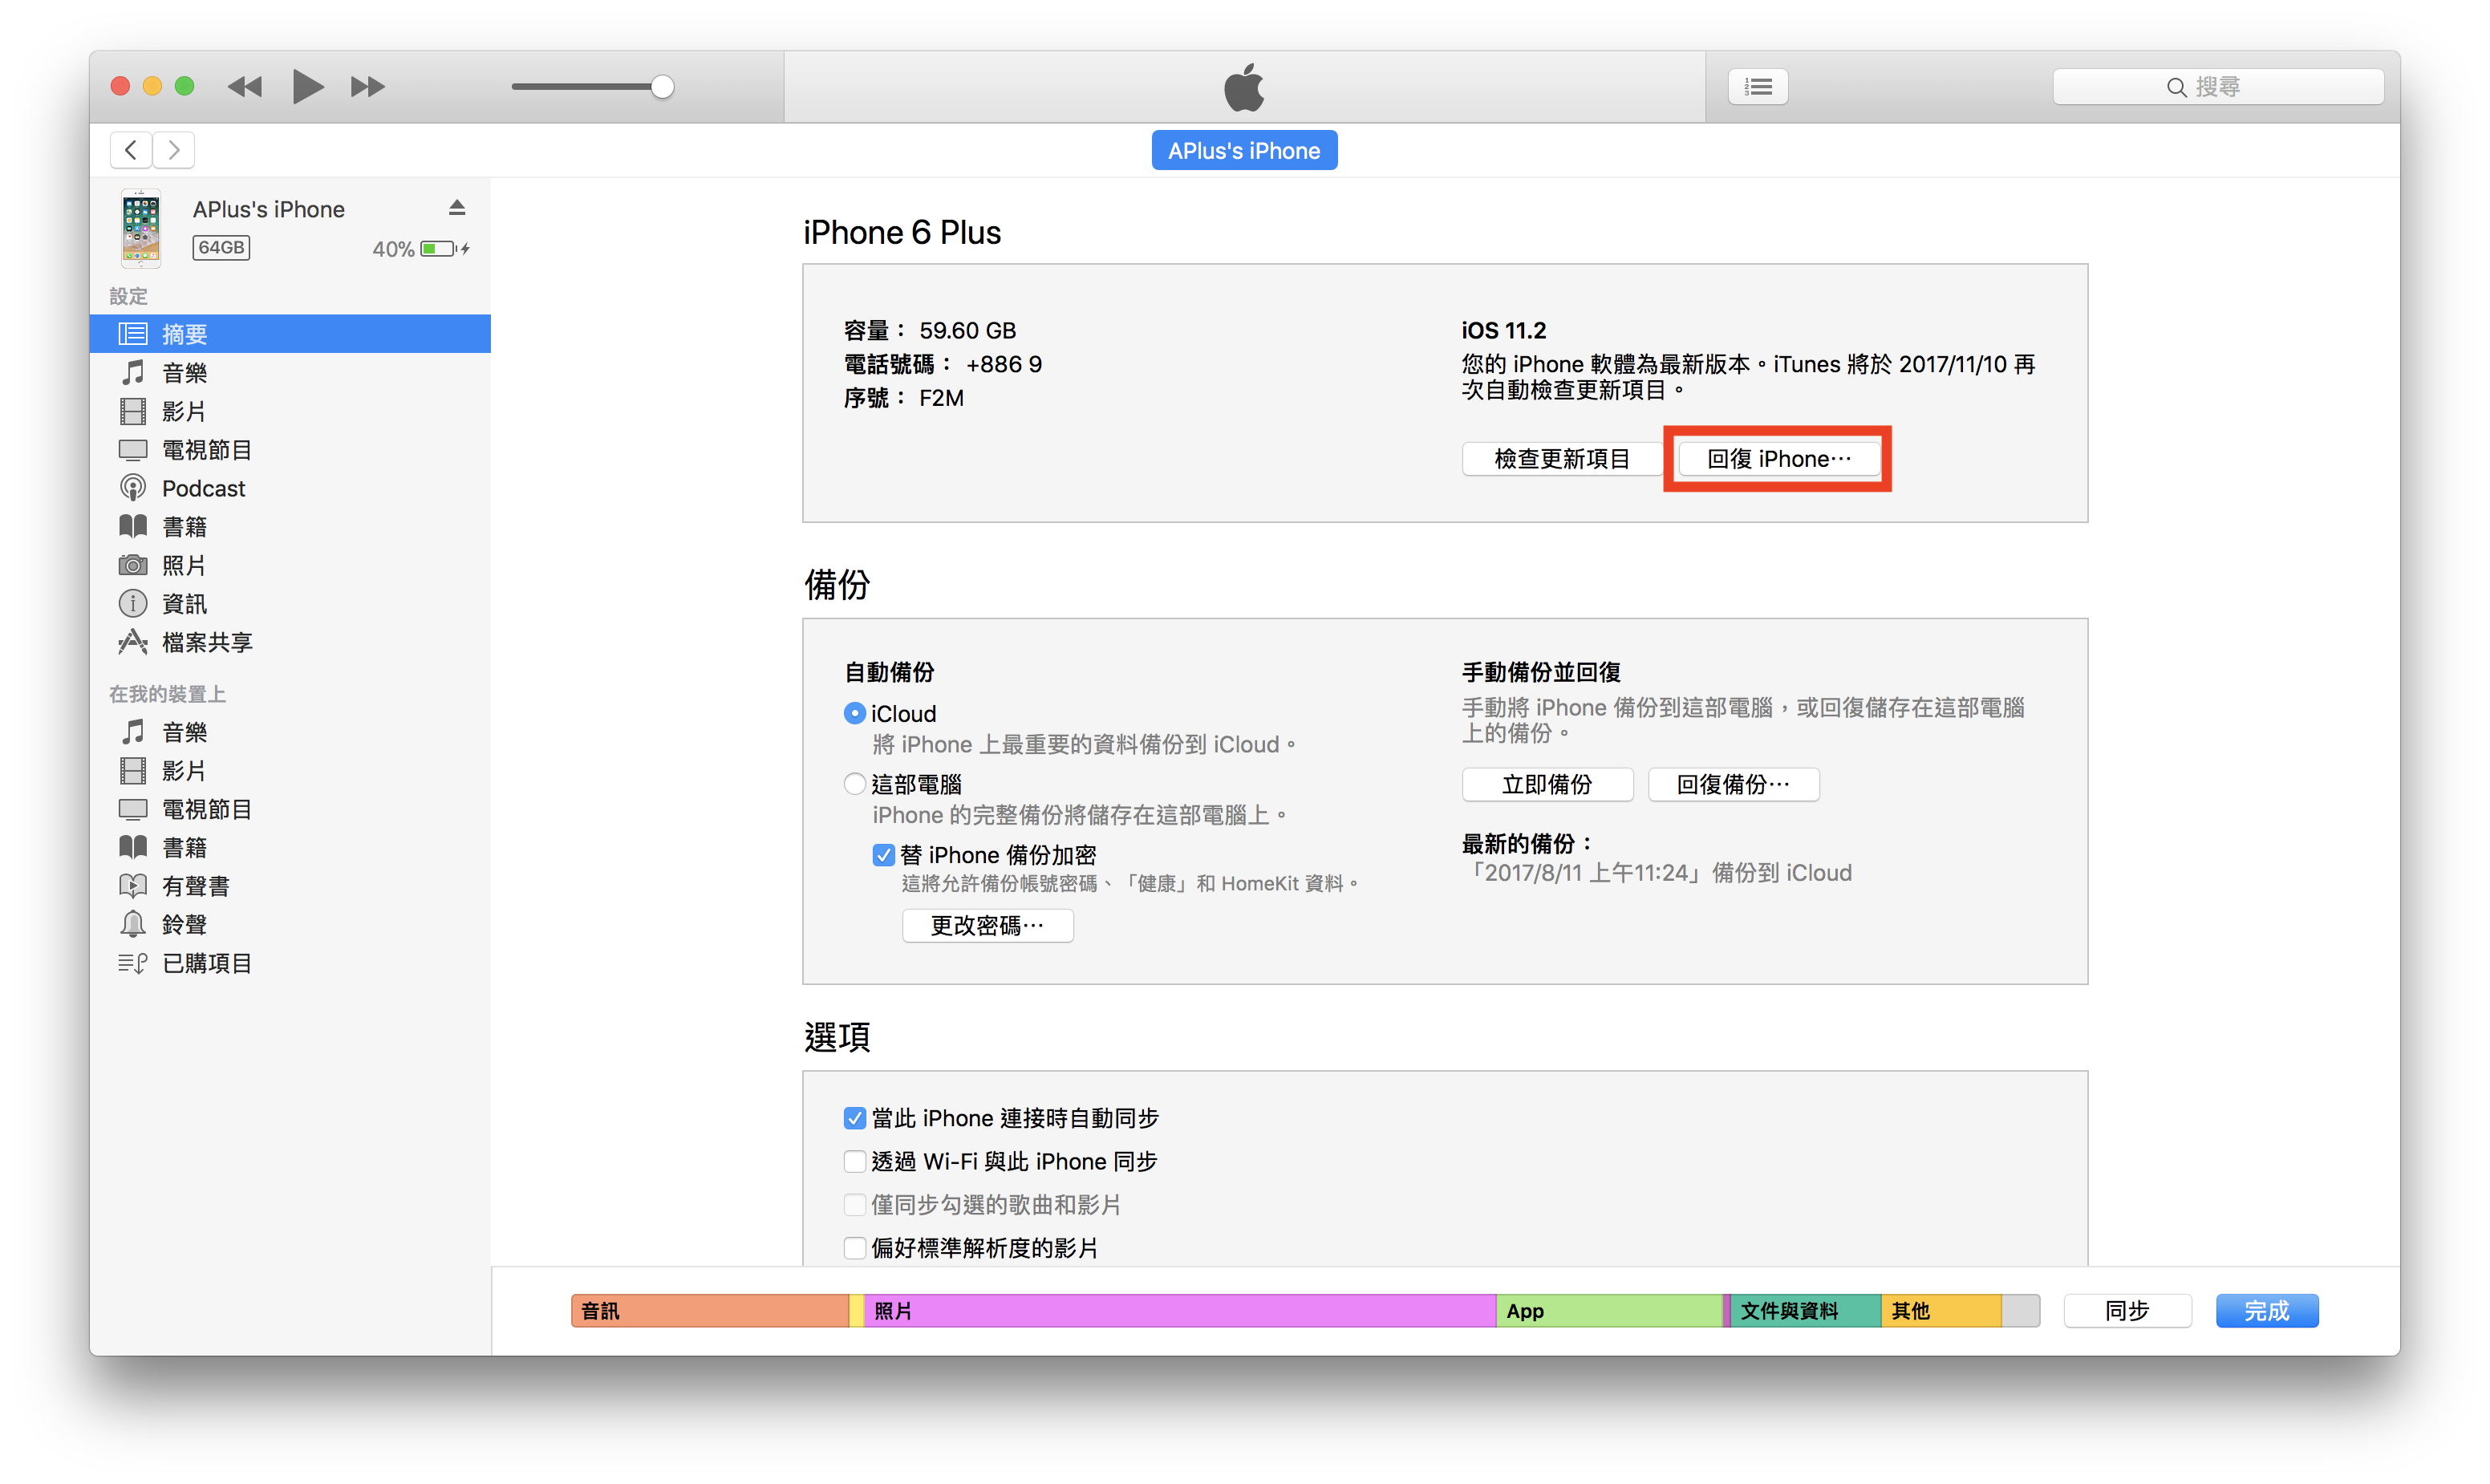Go forward with the right chevron
2490x1484 pixels.
click(174, 150)
